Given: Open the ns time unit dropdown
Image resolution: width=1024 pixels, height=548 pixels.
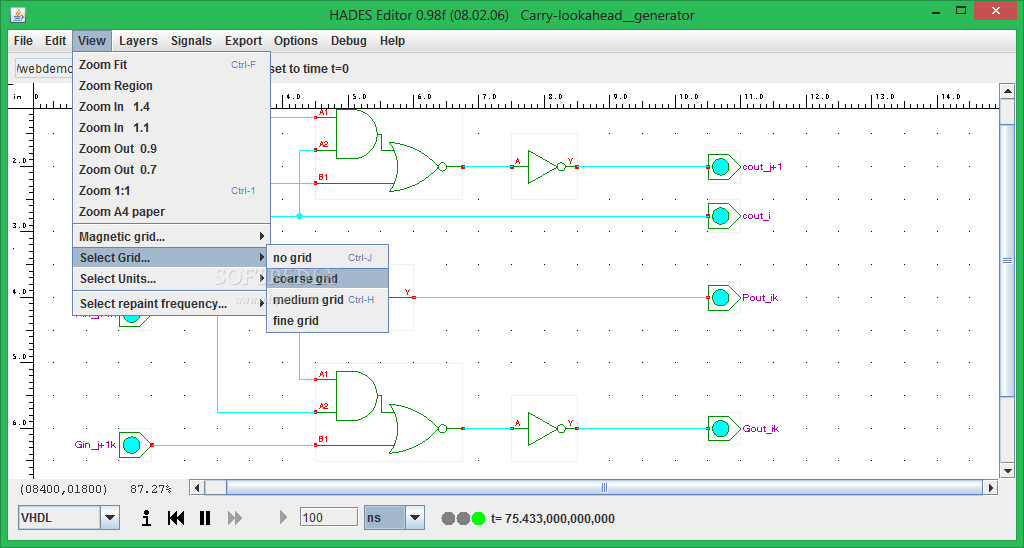Looking at the screenshot, I should [415, 518].
